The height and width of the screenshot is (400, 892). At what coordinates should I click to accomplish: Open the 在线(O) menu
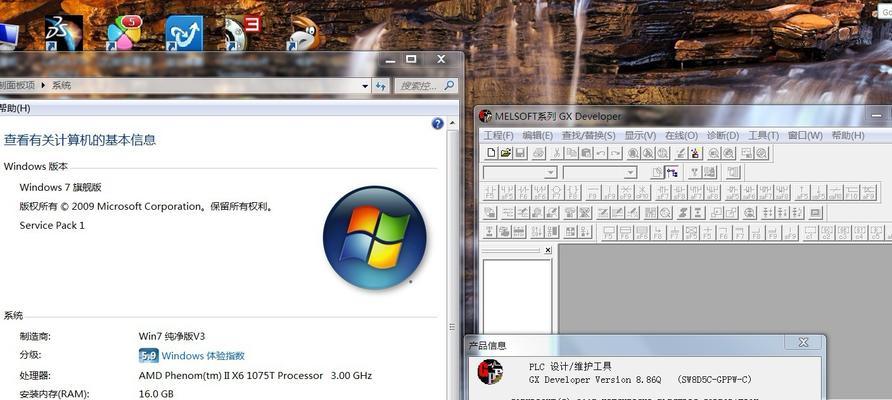[x=682, y=135]
